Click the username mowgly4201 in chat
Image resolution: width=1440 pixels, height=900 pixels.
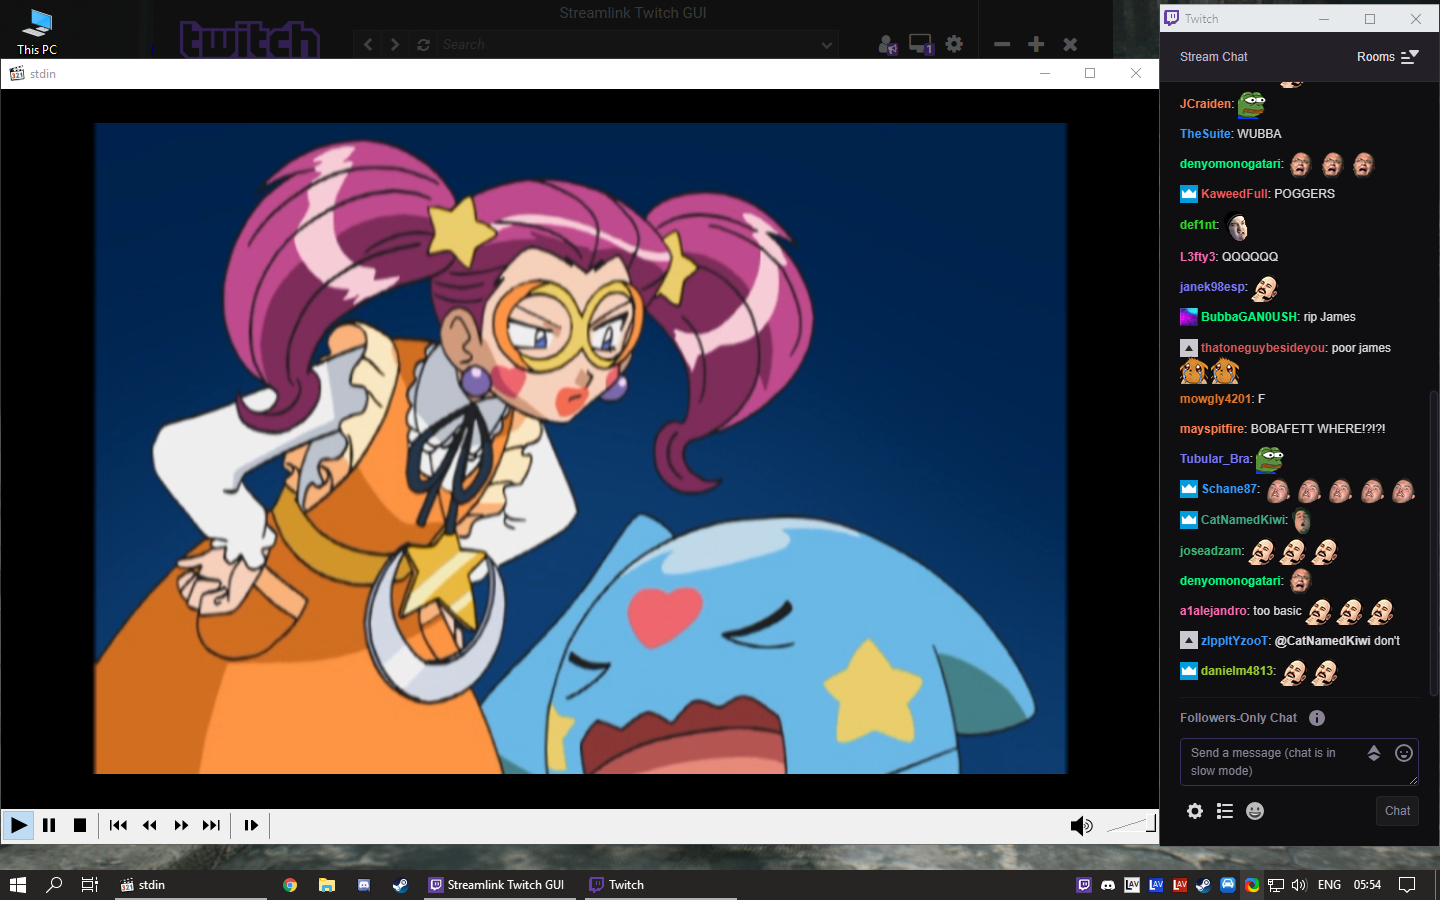click(x=1215, y=399)
